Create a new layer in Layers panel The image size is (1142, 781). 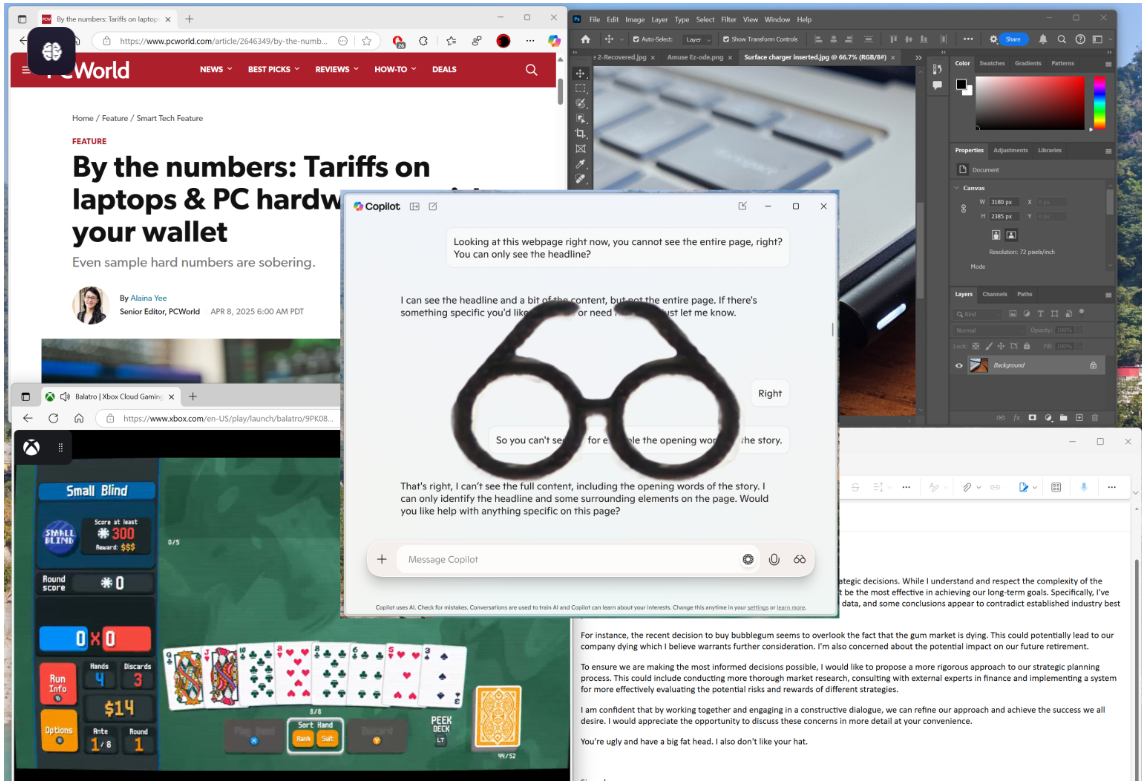1079,417
